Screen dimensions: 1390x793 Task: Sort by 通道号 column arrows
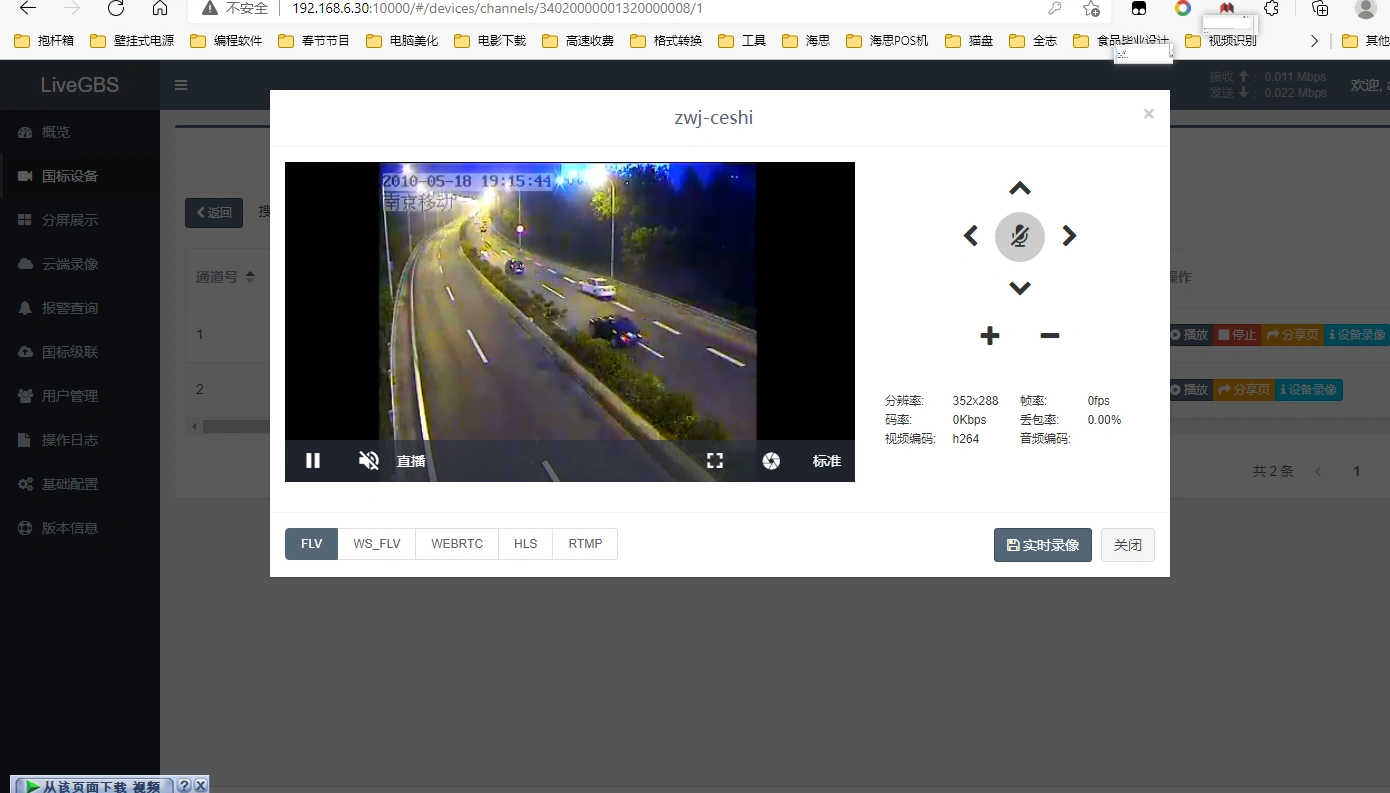coord(250,277)
